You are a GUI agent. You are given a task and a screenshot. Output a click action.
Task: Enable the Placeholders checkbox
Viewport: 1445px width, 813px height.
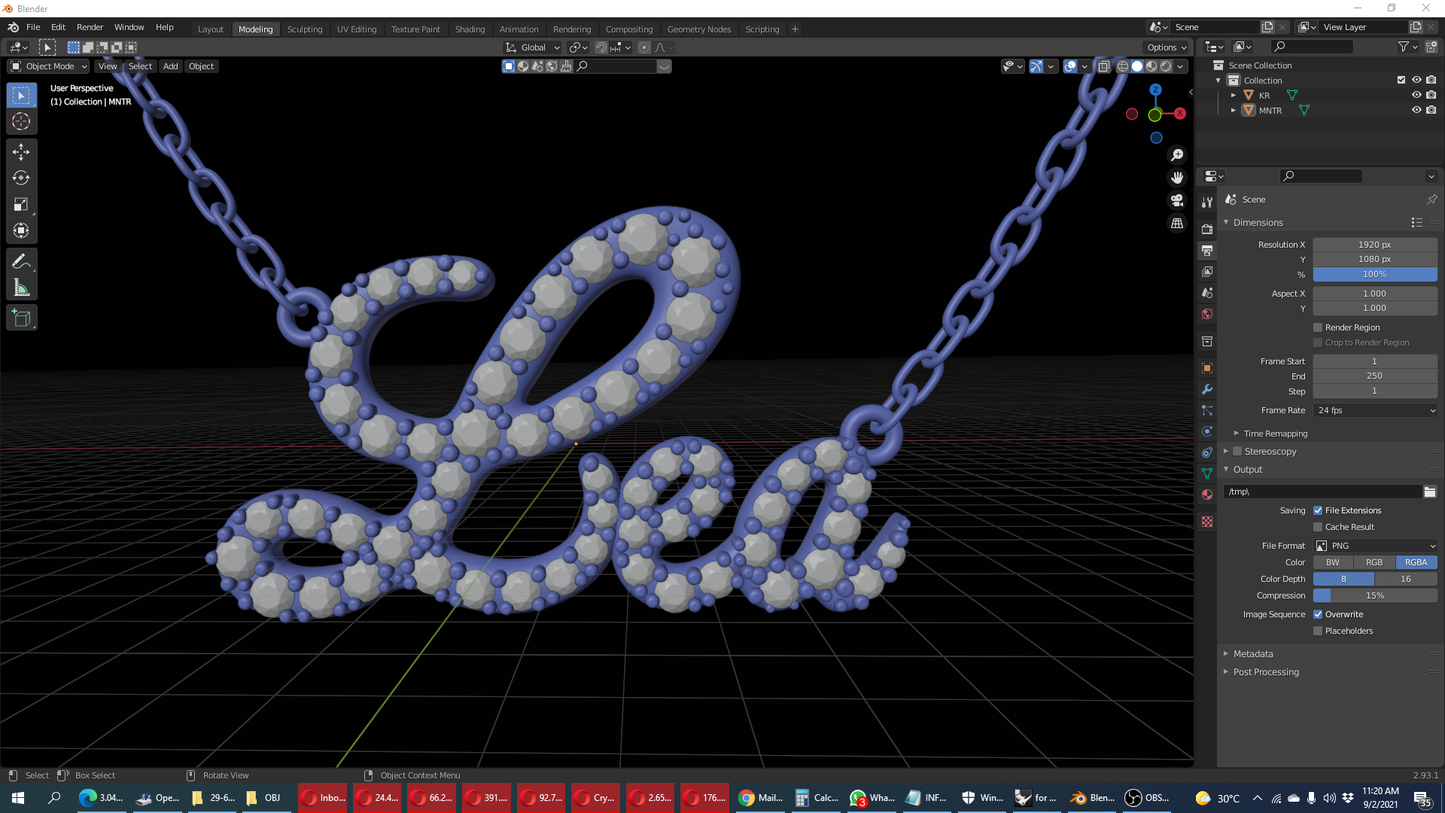click(1318, 631)
